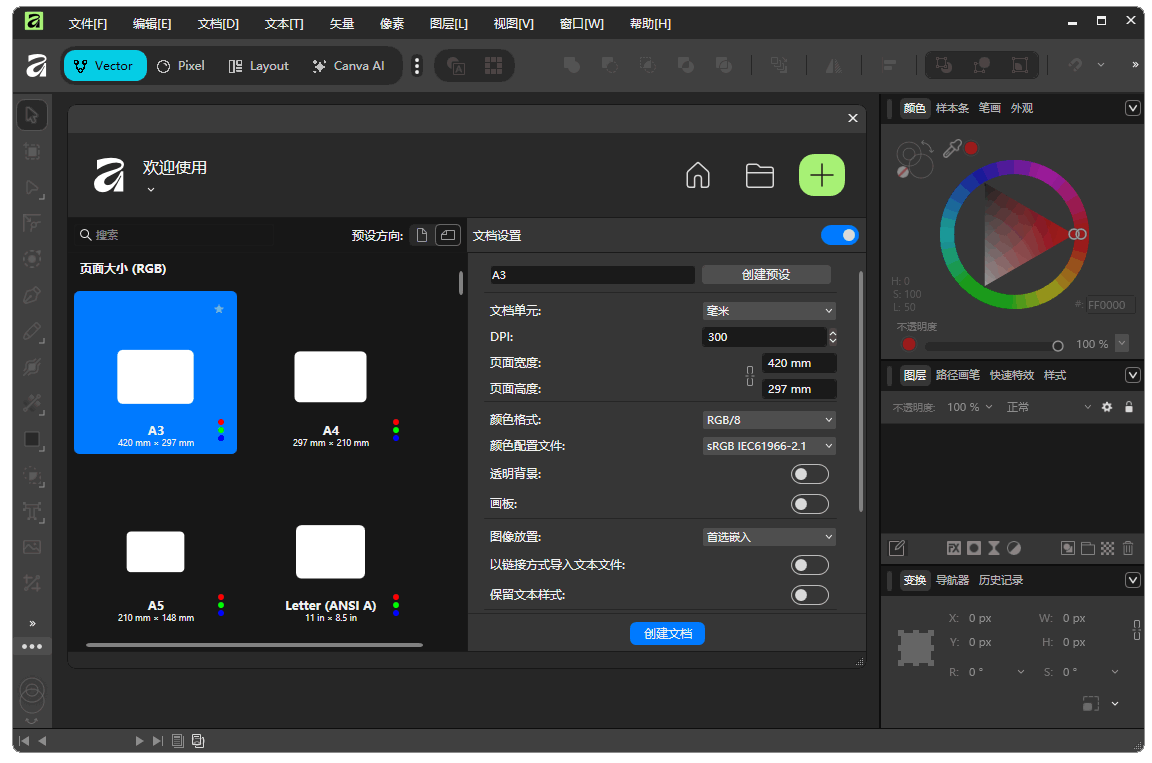Enable the 透明背景 toggle
1152x763 pixels.
(x=809, y=474)
